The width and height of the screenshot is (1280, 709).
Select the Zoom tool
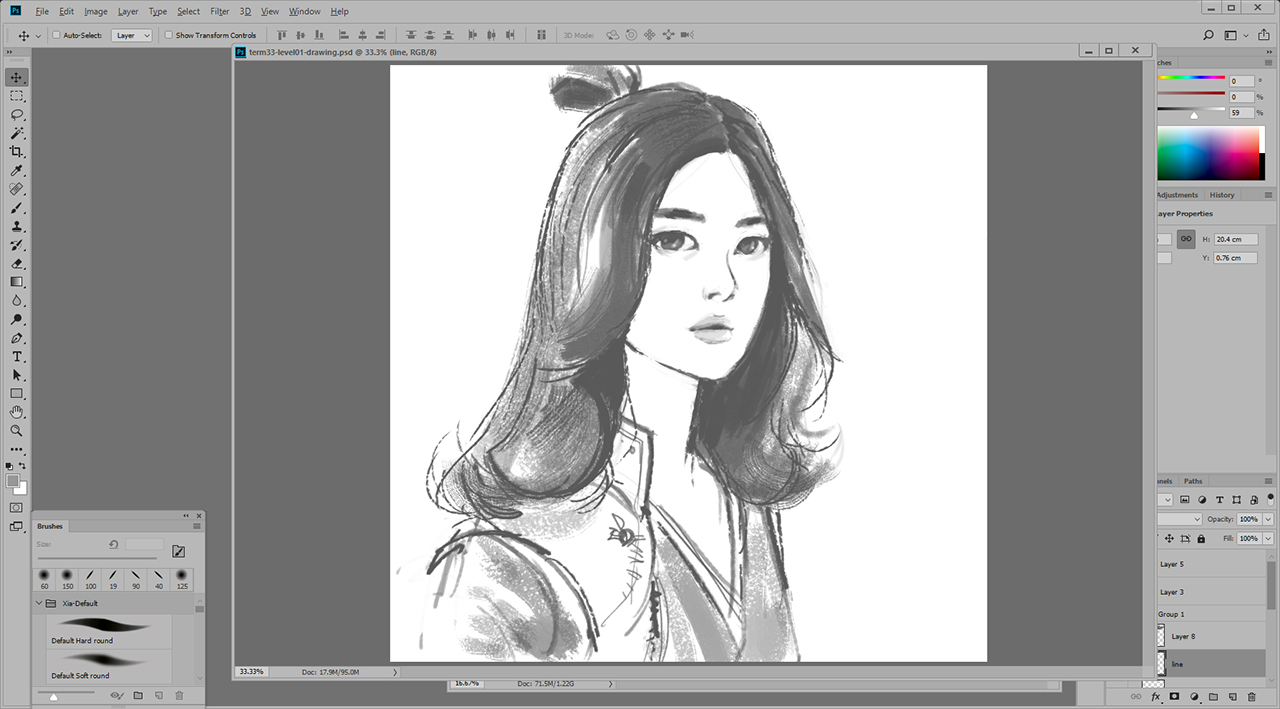pos(16,430)
